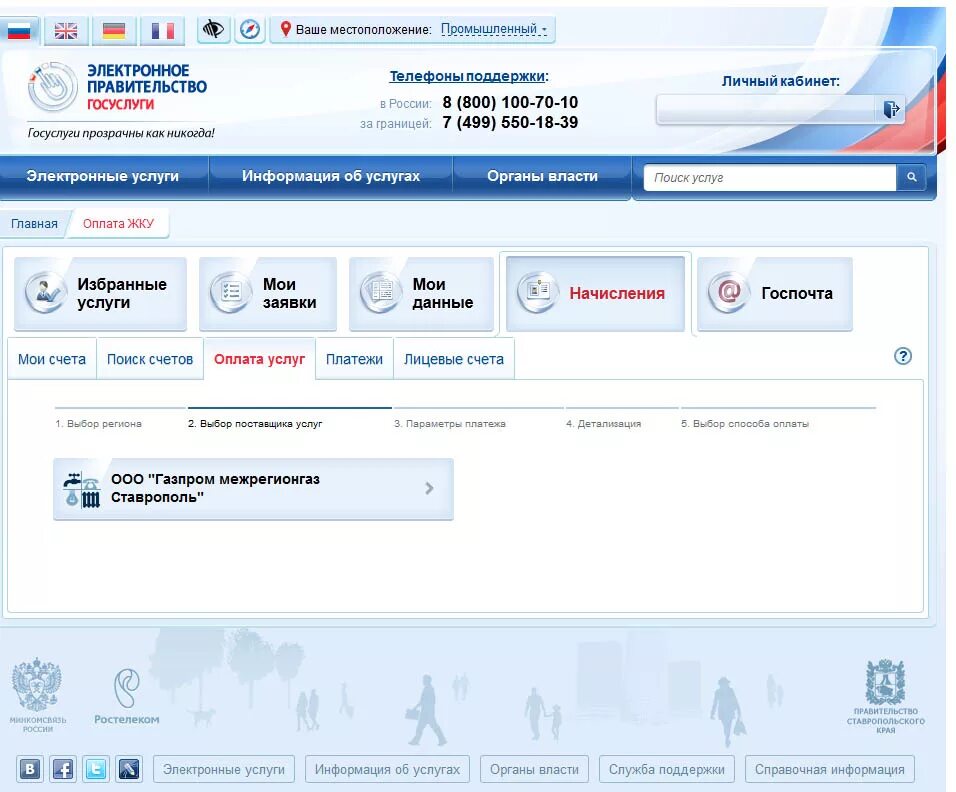Switch to the Поиск счетов tab

coord(150,359)
